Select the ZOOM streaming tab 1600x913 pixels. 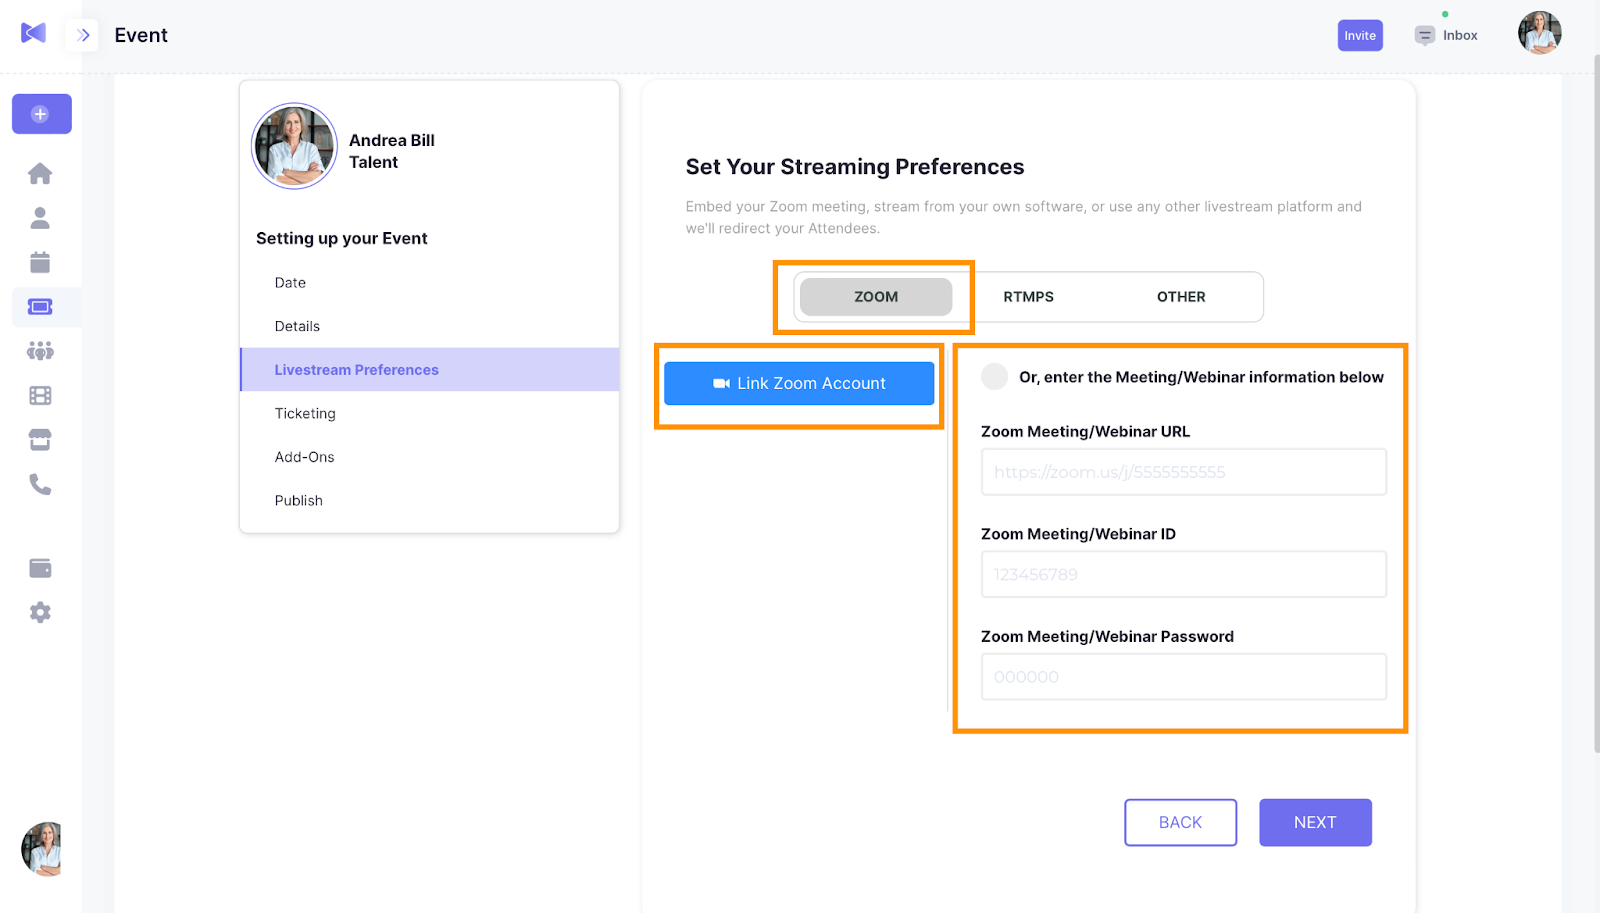click(876, 297)
